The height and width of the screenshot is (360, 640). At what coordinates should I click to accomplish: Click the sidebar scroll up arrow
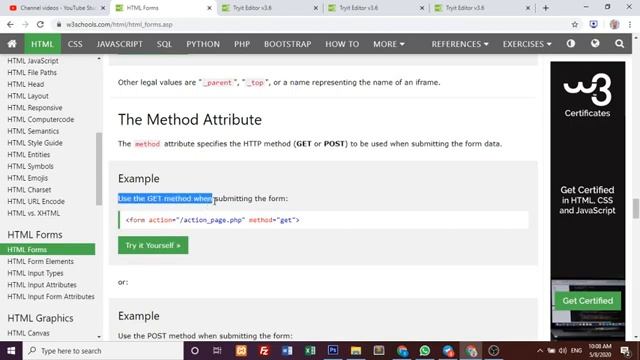coord(99,59)
